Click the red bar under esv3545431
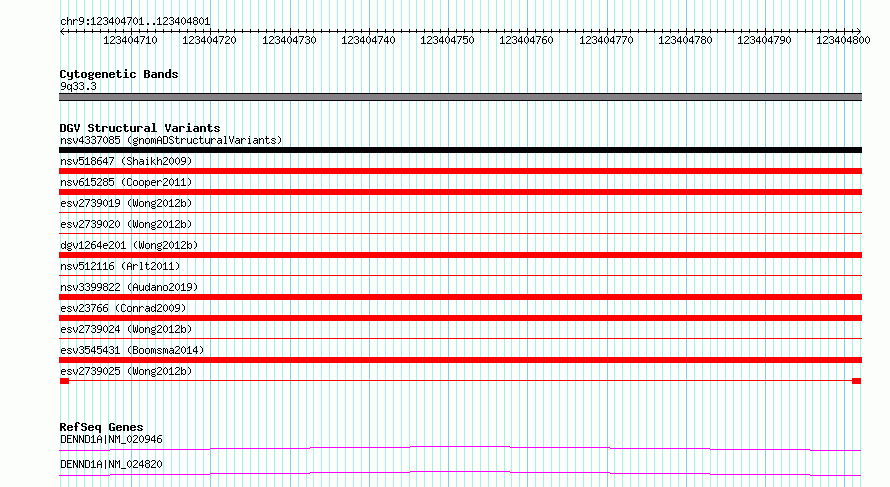Viewport: 890px width, 487px height. click(x=460, y=360)
